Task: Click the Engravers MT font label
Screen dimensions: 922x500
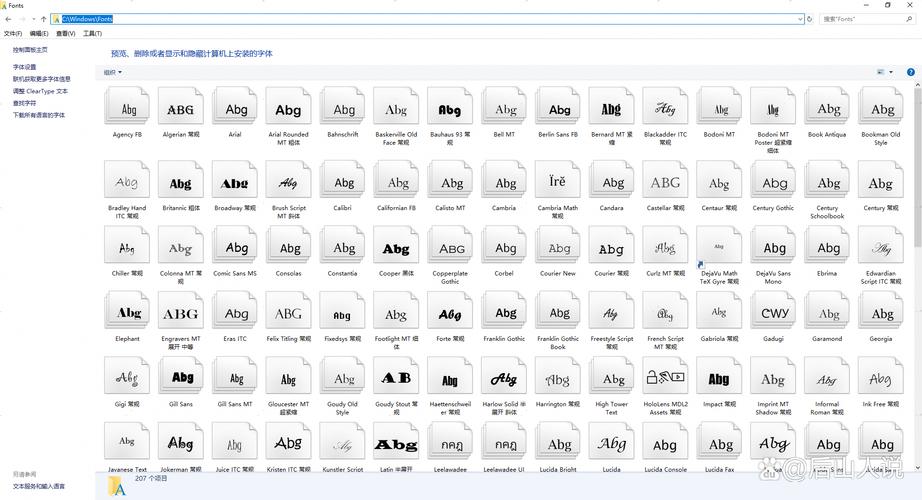Action: 181,343
